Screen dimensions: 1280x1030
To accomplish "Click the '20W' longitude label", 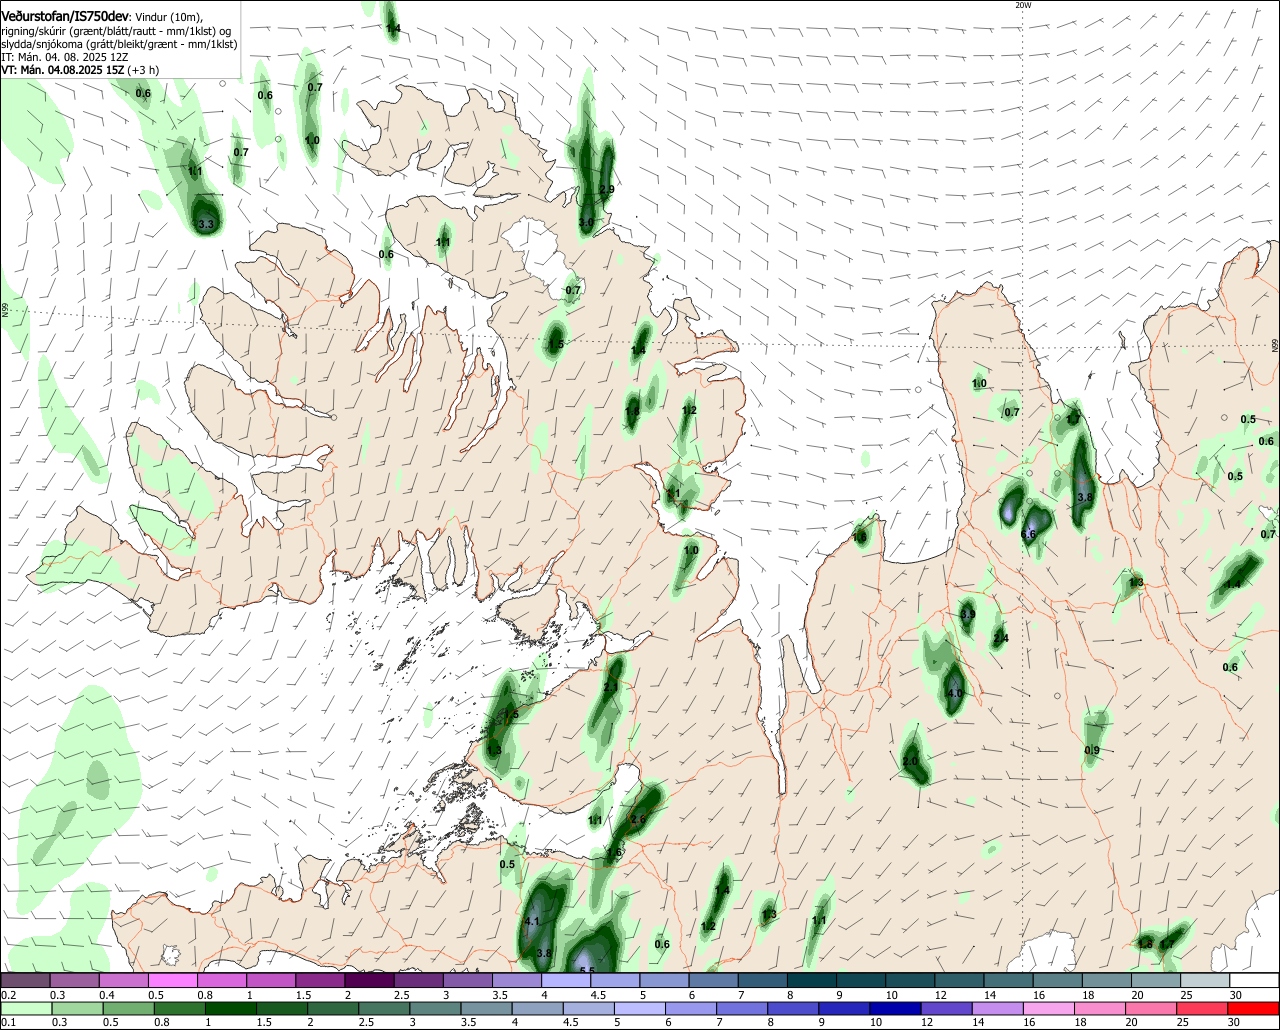I will coord(1022,5).
